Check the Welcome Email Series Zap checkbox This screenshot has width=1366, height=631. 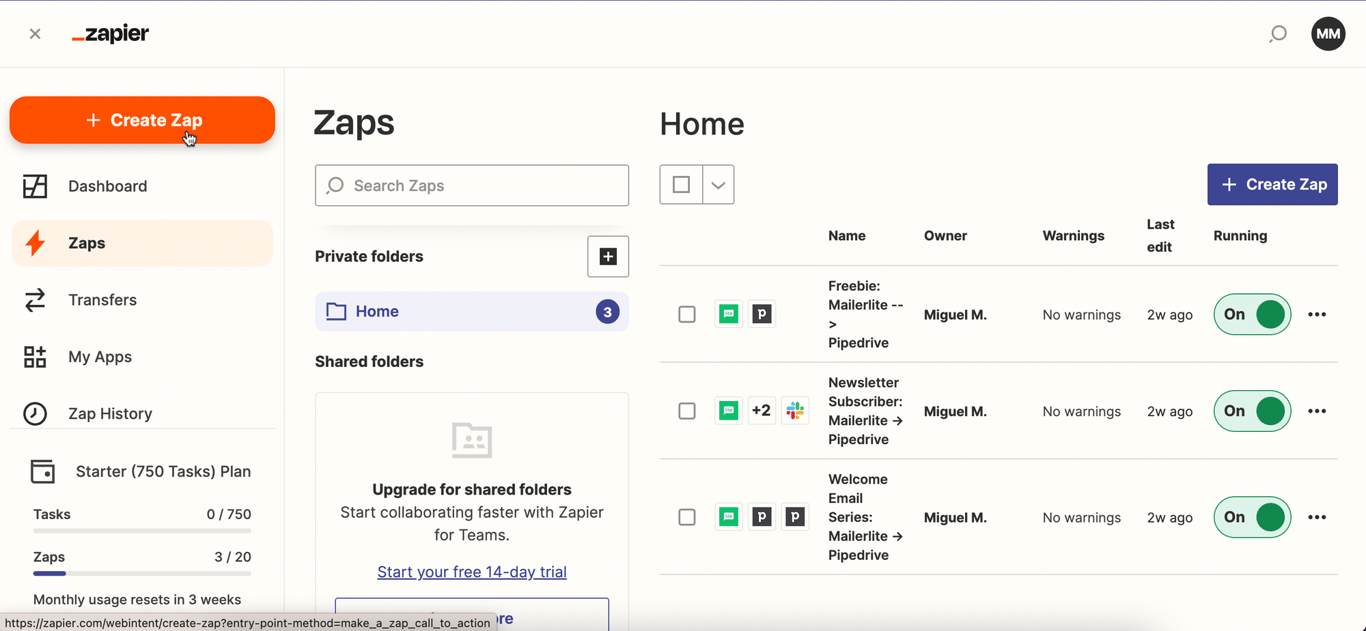(687, 517)
